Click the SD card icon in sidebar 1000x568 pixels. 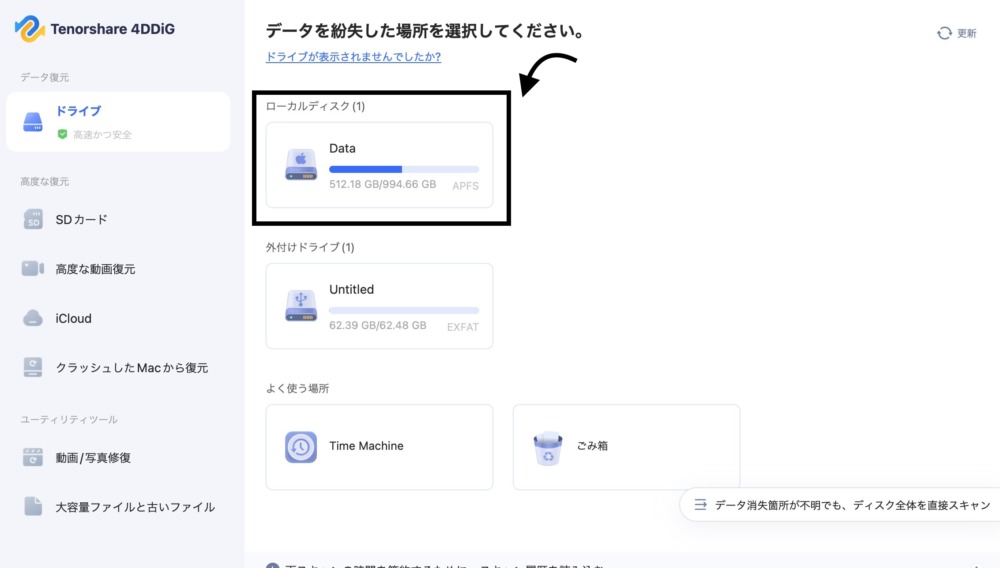pos(33,219)
